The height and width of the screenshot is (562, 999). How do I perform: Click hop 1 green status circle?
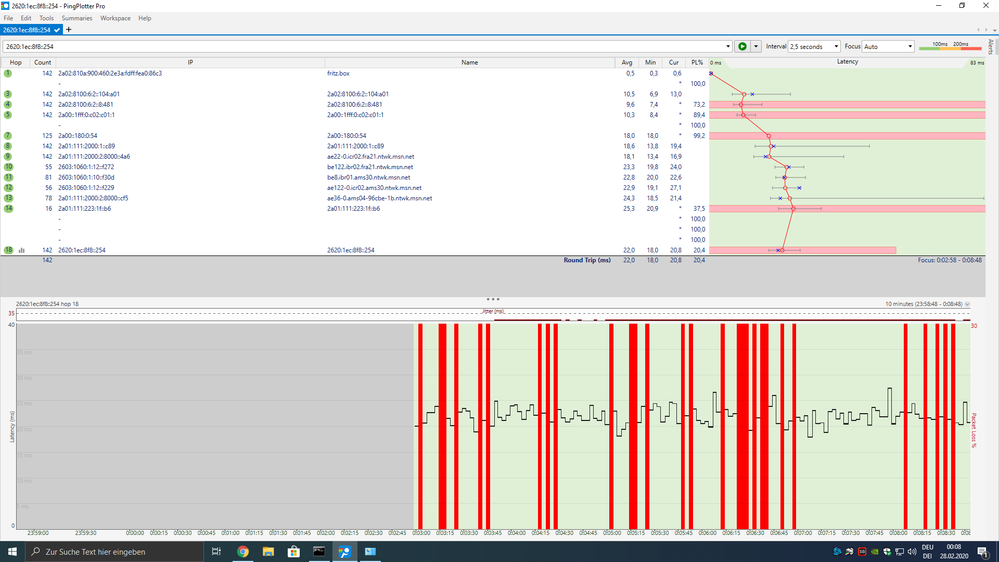pyautogui.click(x=8, y=73)
